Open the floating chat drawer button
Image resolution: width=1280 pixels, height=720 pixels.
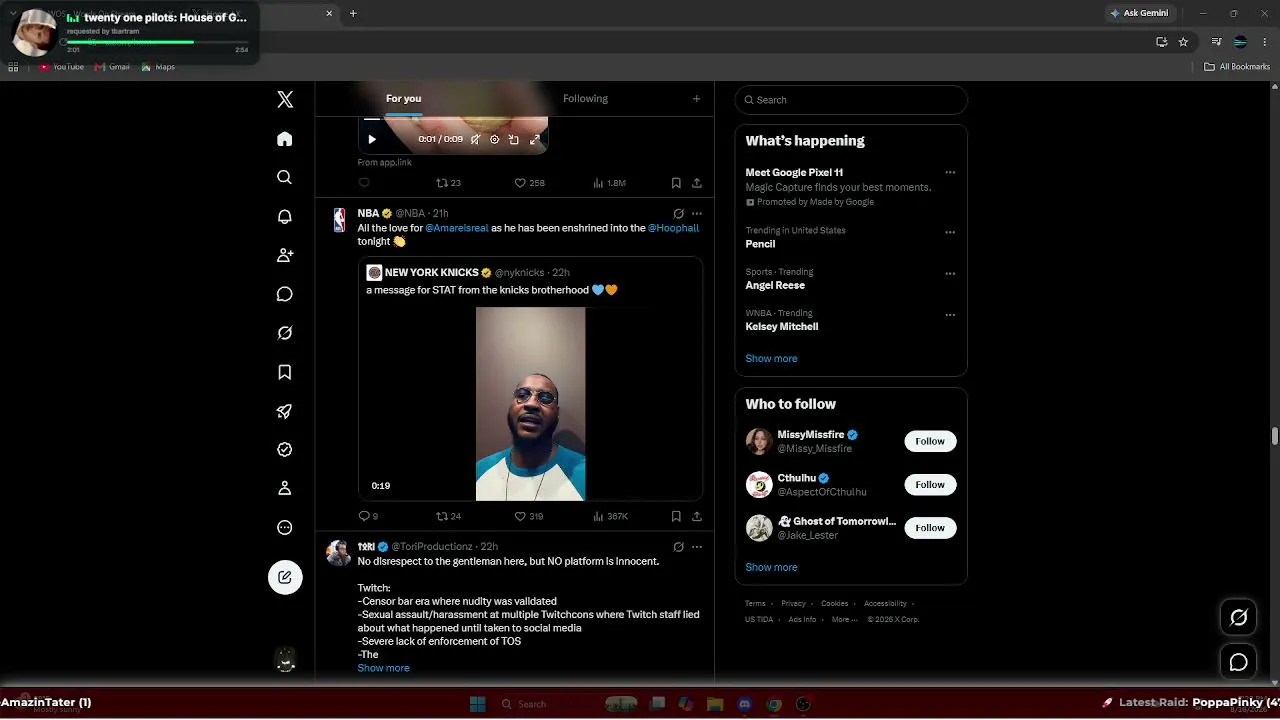click(1238, 662)
